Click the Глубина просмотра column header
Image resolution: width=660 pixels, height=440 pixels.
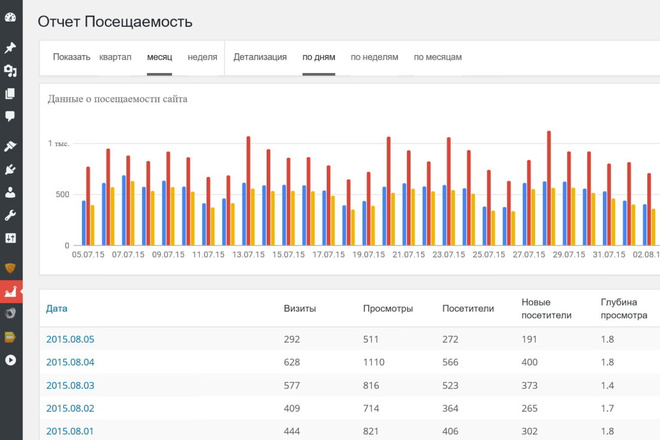coord(624,309)
